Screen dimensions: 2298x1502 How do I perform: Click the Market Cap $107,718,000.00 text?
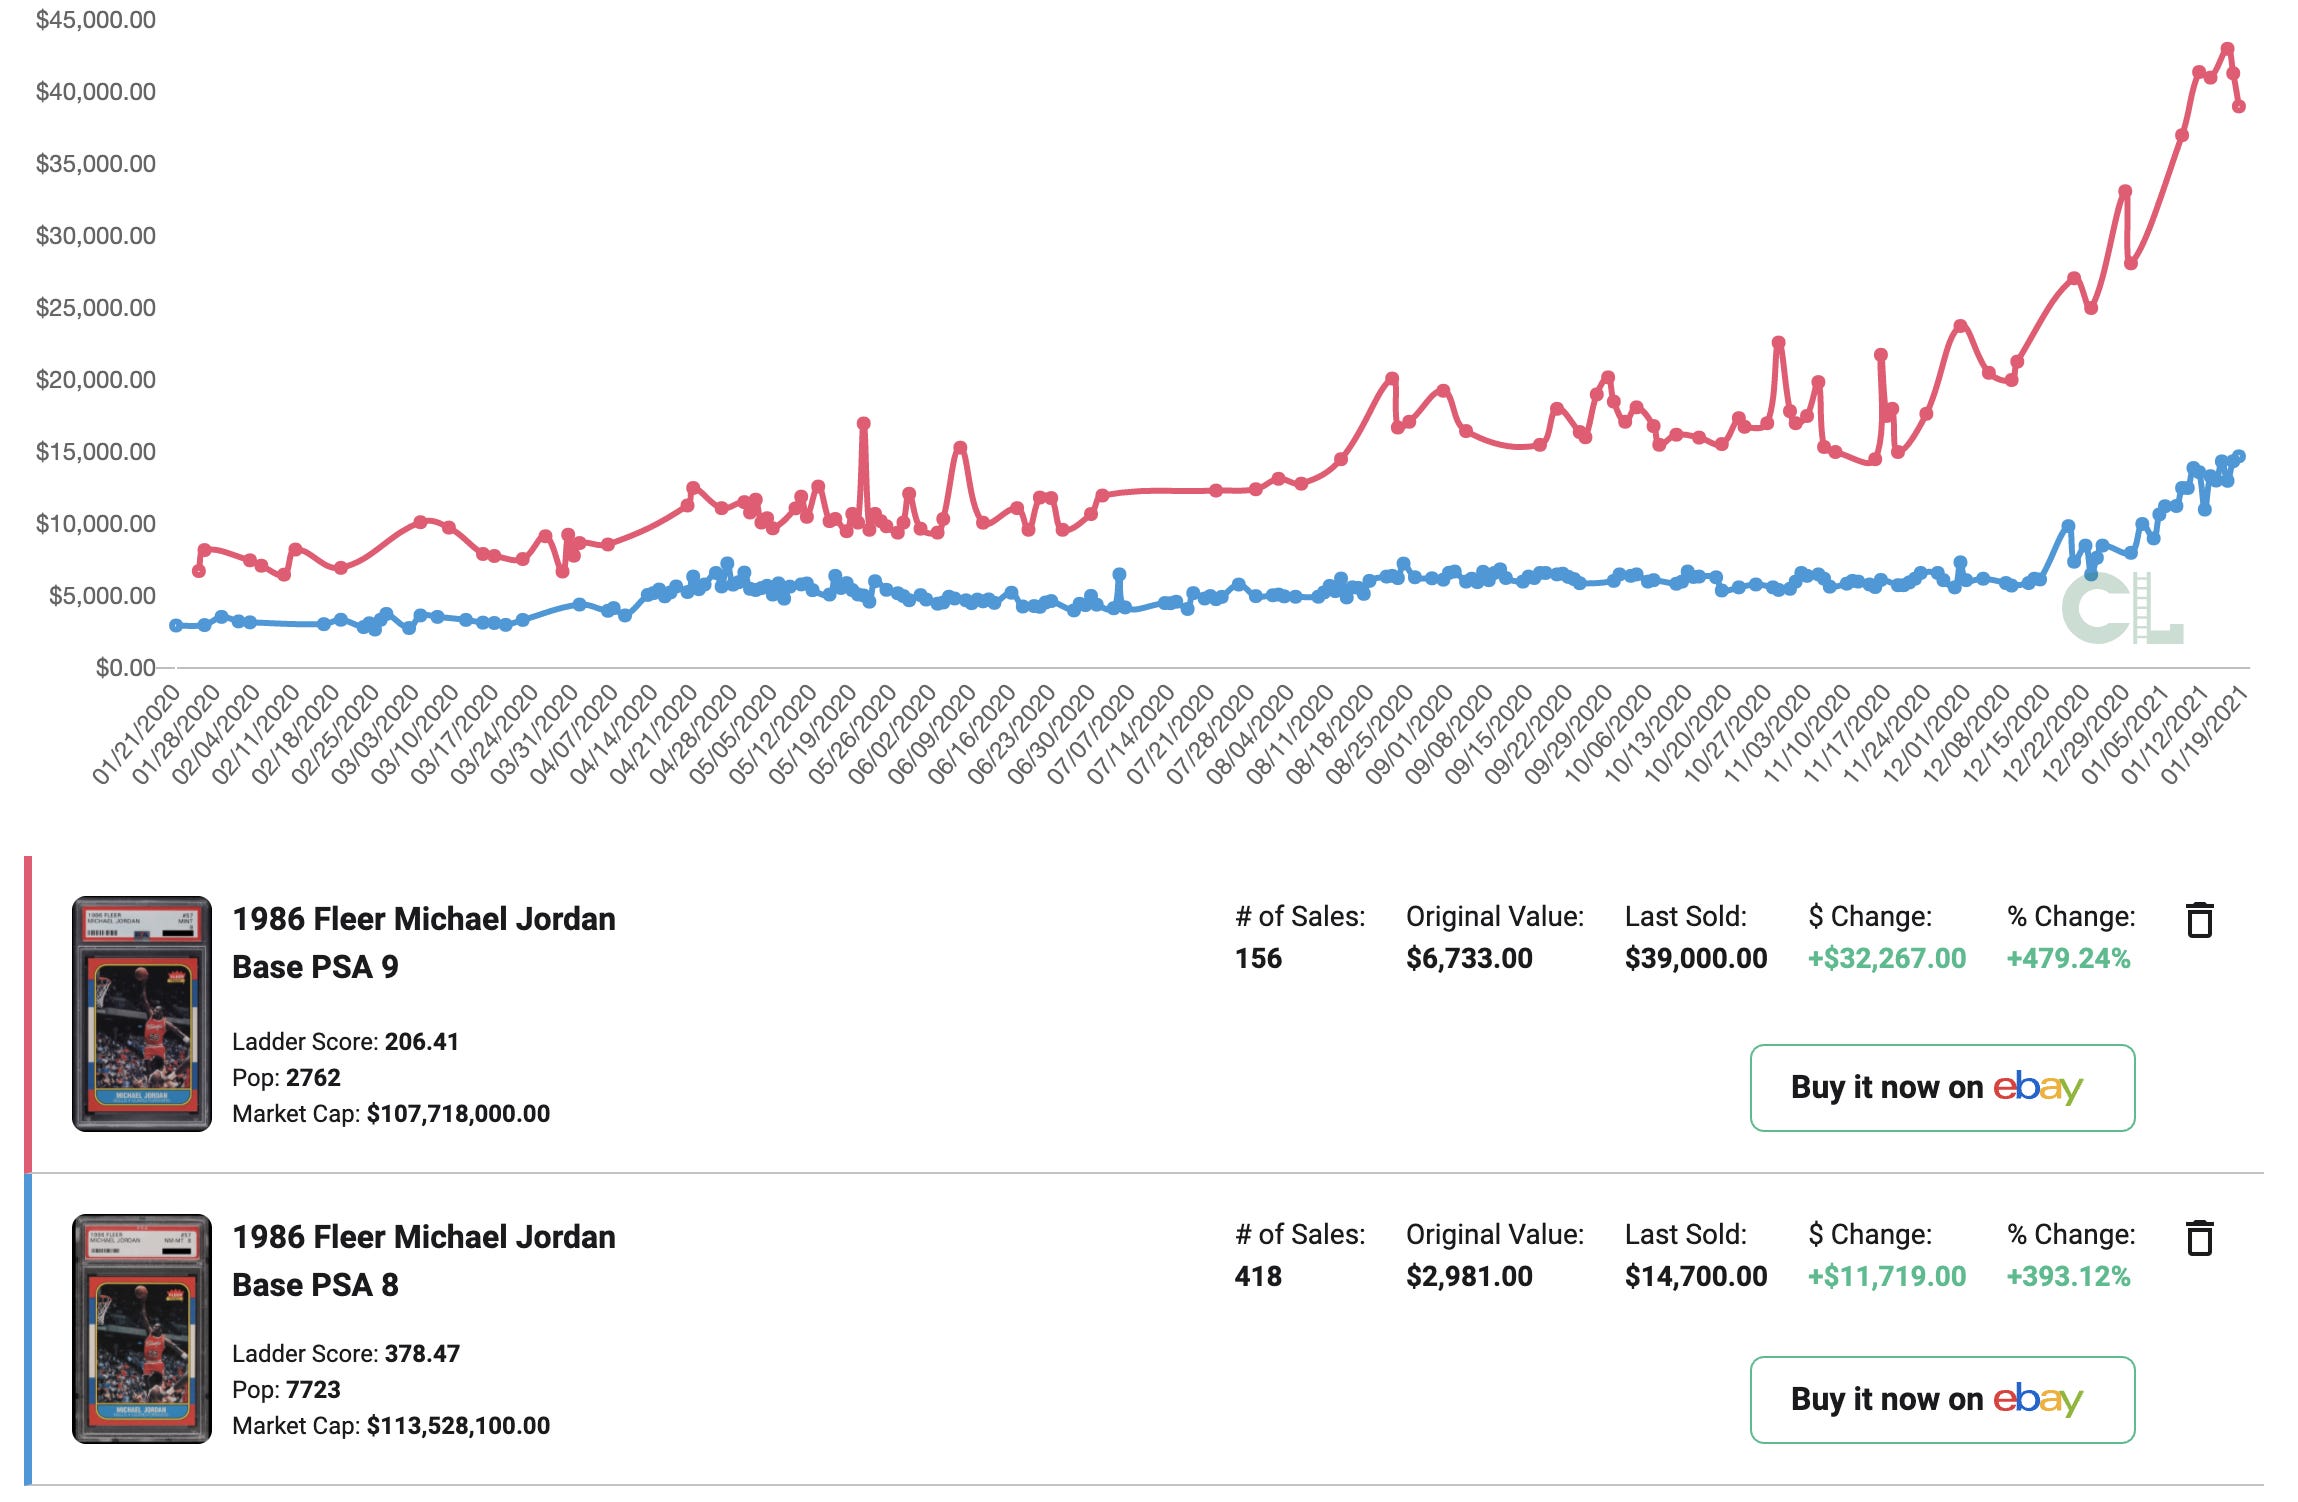pos(391,1114)
